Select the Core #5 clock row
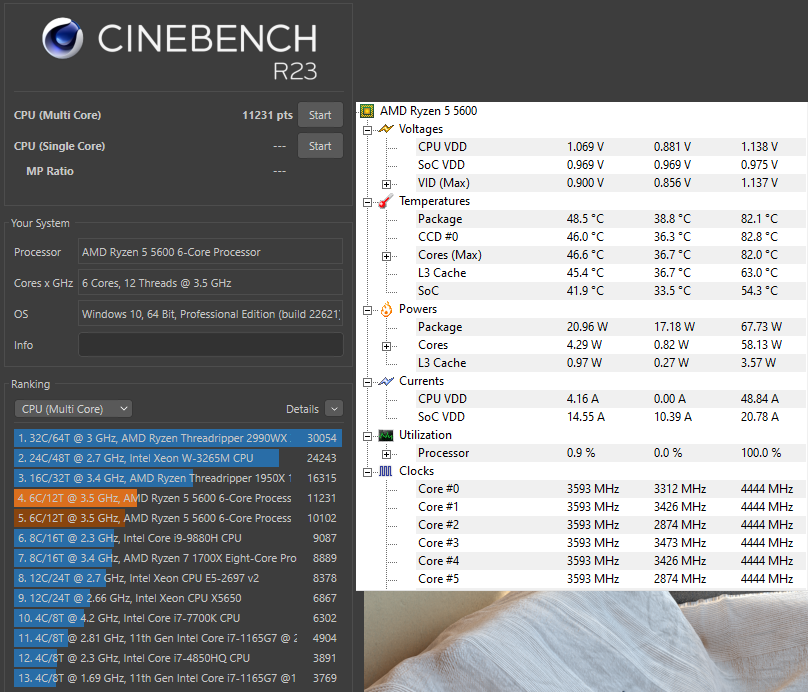The height and width of the screenshot is (692, 808). [x=611, y=579]
